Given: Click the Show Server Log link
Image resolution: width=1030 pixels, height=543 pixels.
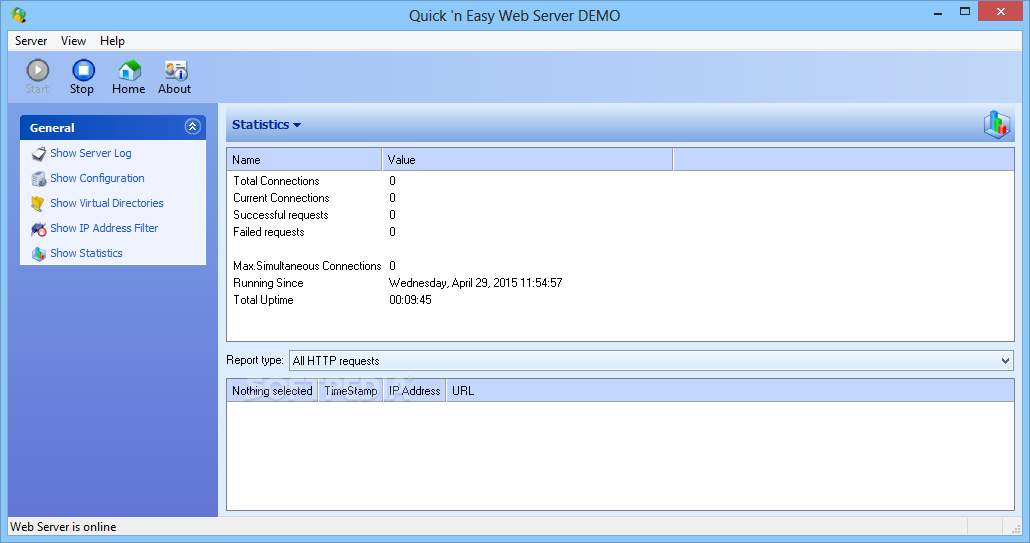Looking at the screenshot, I should [91, 153].
